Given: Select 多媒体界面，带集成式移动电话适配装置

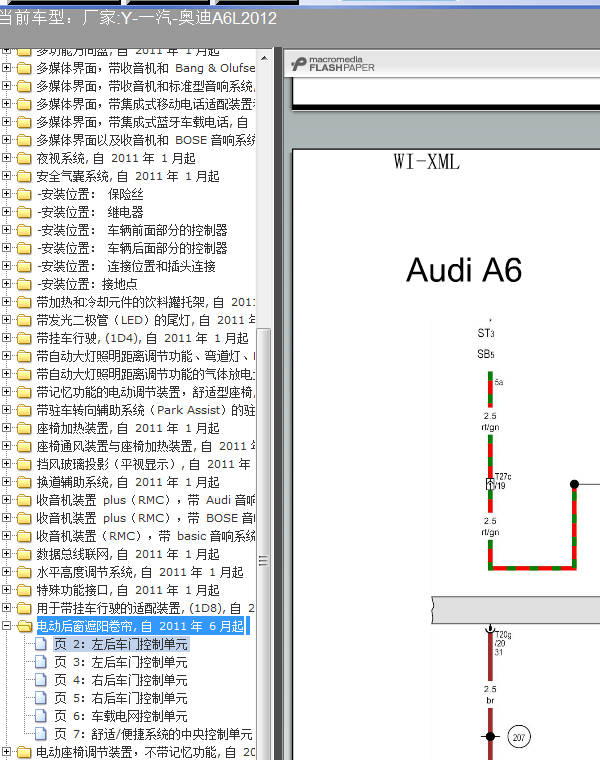Looking at the screenshot, I should click(145, 104).
